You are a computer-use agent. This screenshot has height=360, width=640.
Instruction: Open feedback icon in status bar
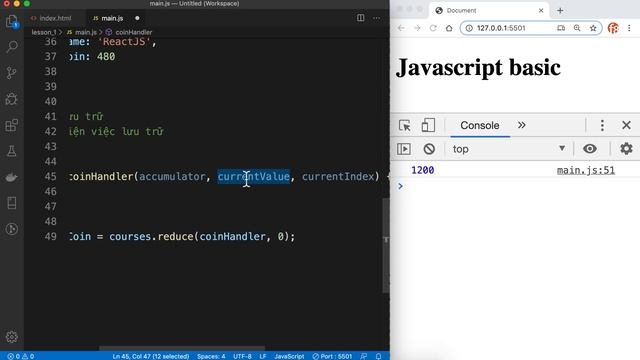[364, 356]
